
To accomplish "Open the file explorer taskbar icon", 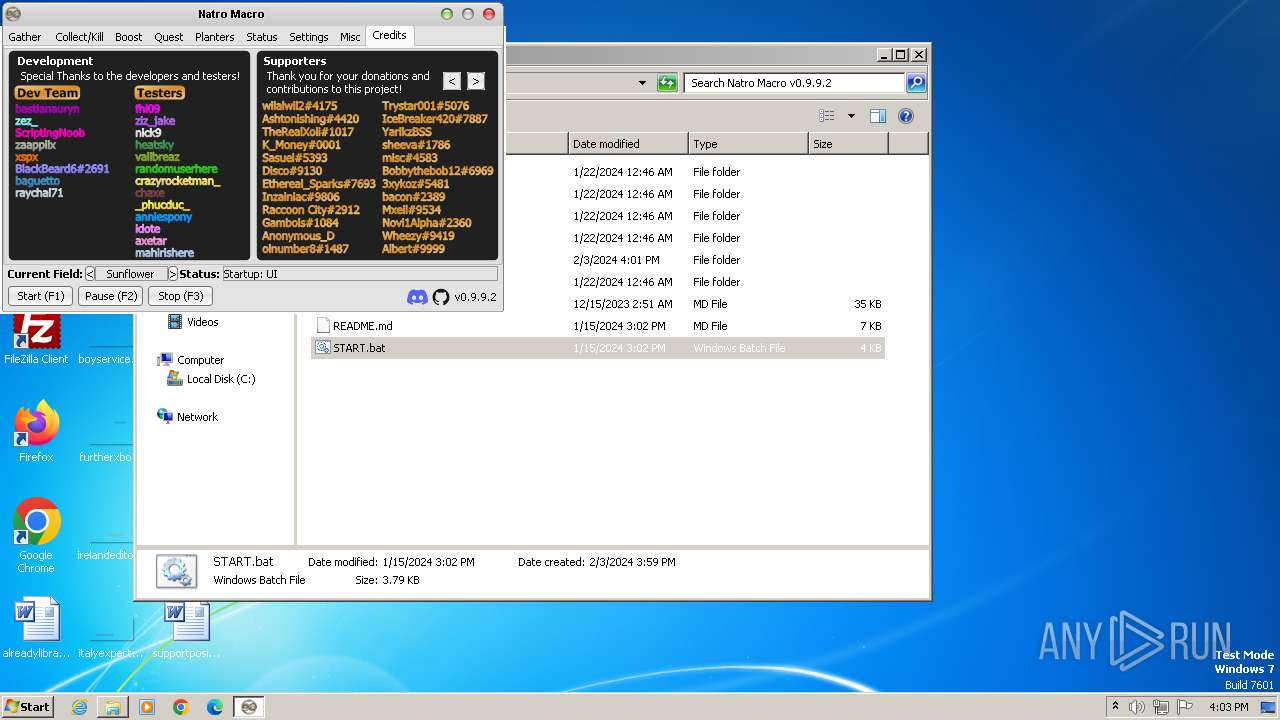I will pyautogui.click(x=113, y=707).
